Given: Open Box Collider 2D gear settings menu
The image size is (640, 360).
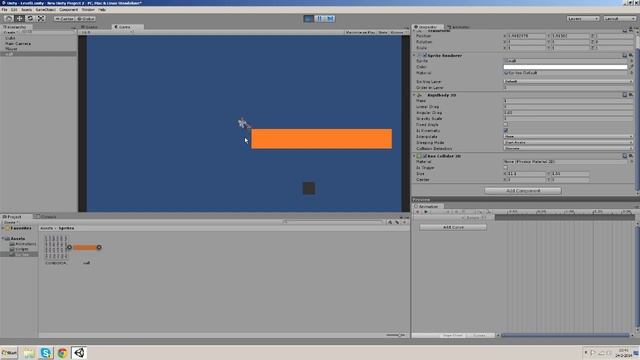Looking at the screenshot, I should [631, 156].
